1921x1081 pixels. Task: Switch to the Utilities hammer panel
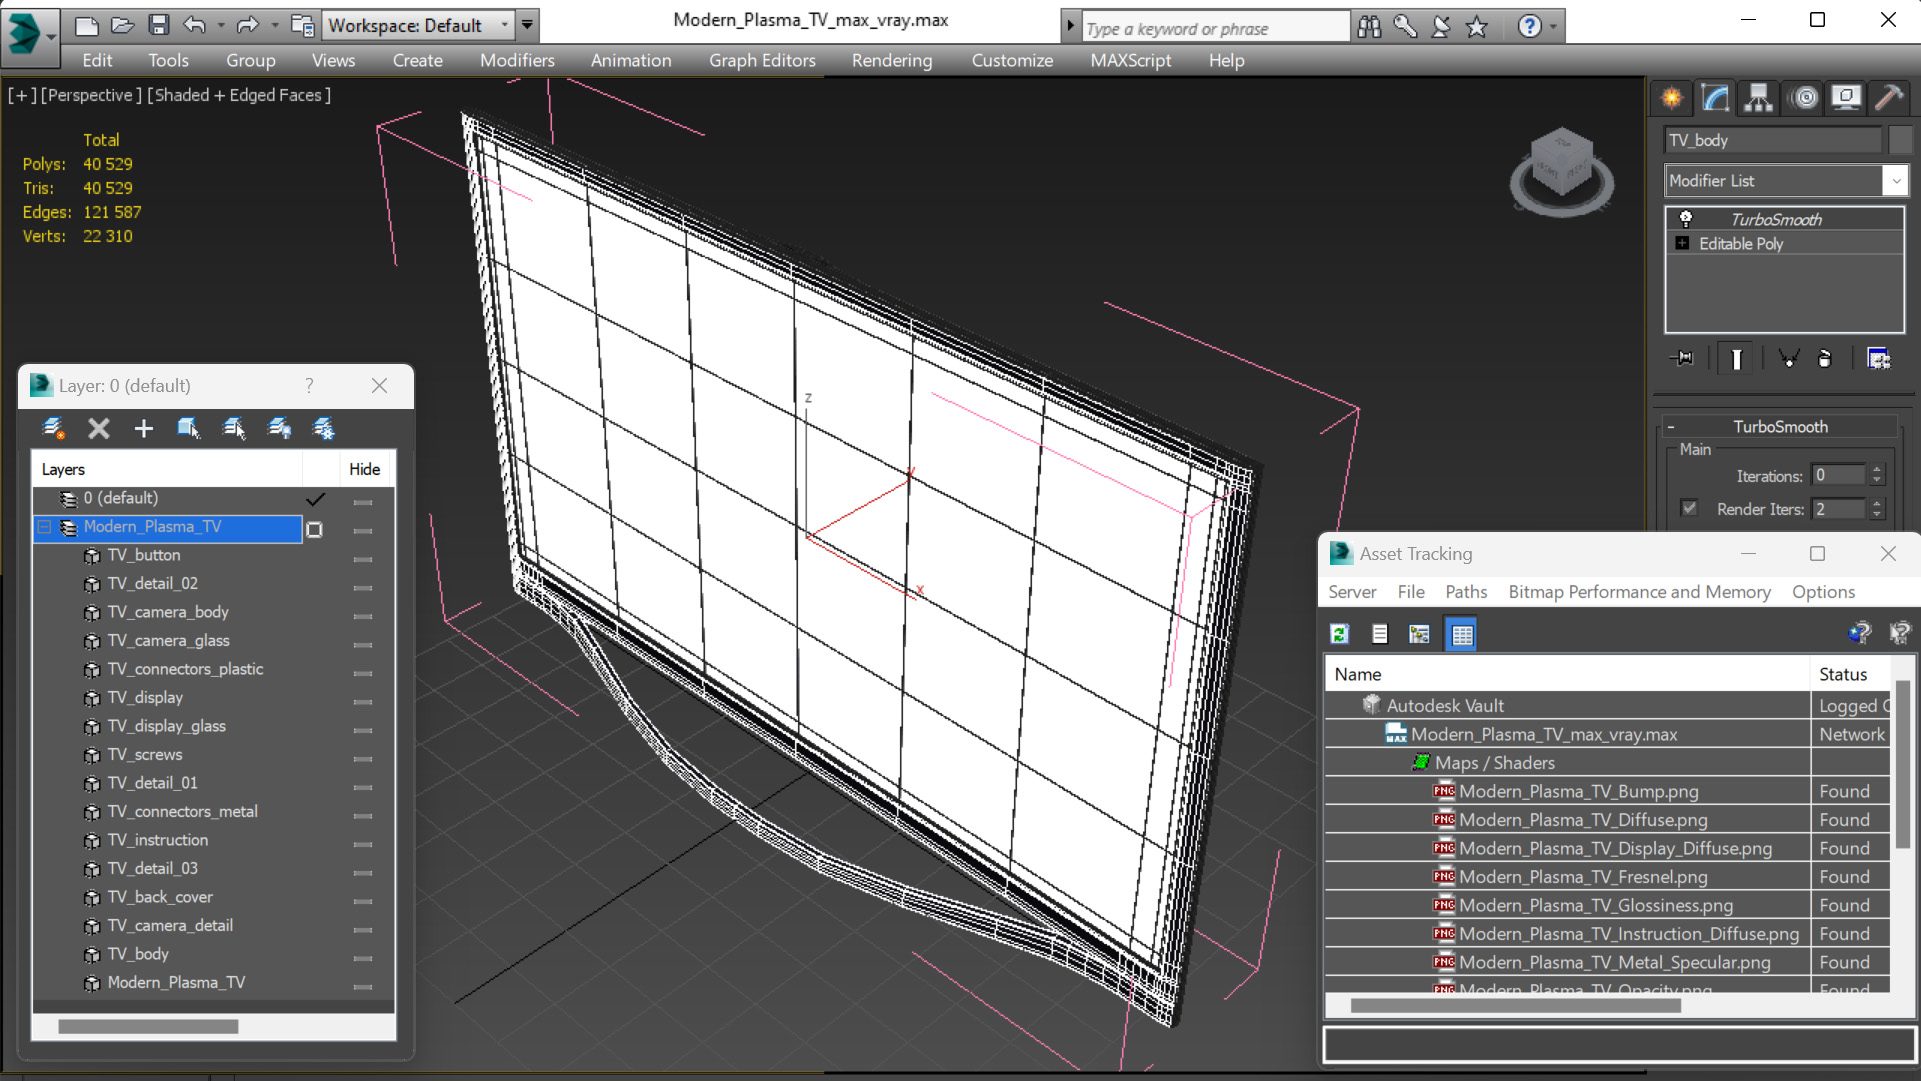coord(1889,97)
